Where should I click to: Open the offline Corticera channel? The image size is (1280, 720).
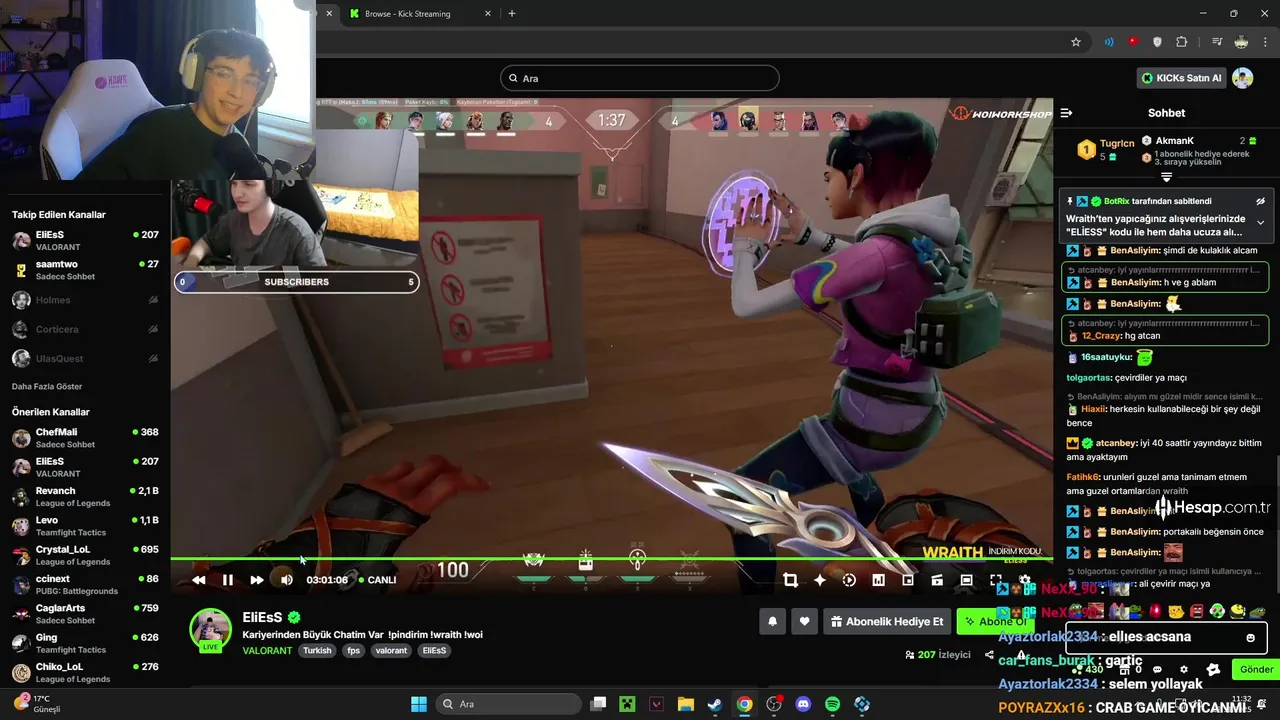[85, 329]
